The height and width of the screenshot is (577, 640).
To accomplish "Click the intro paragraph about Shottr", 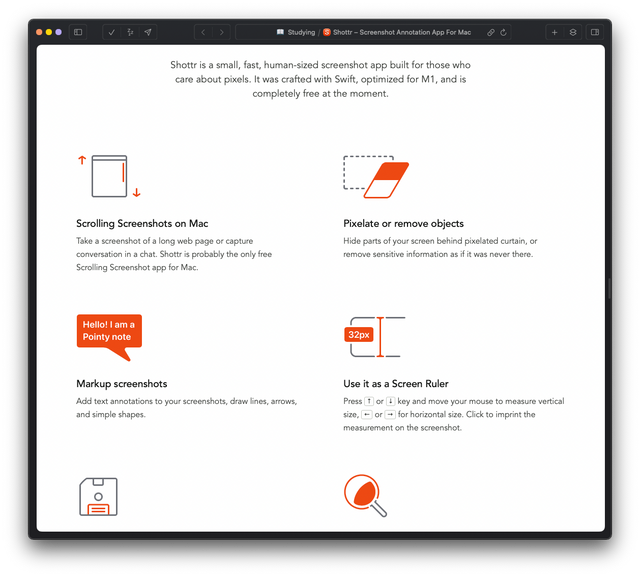I will point(320,79).
